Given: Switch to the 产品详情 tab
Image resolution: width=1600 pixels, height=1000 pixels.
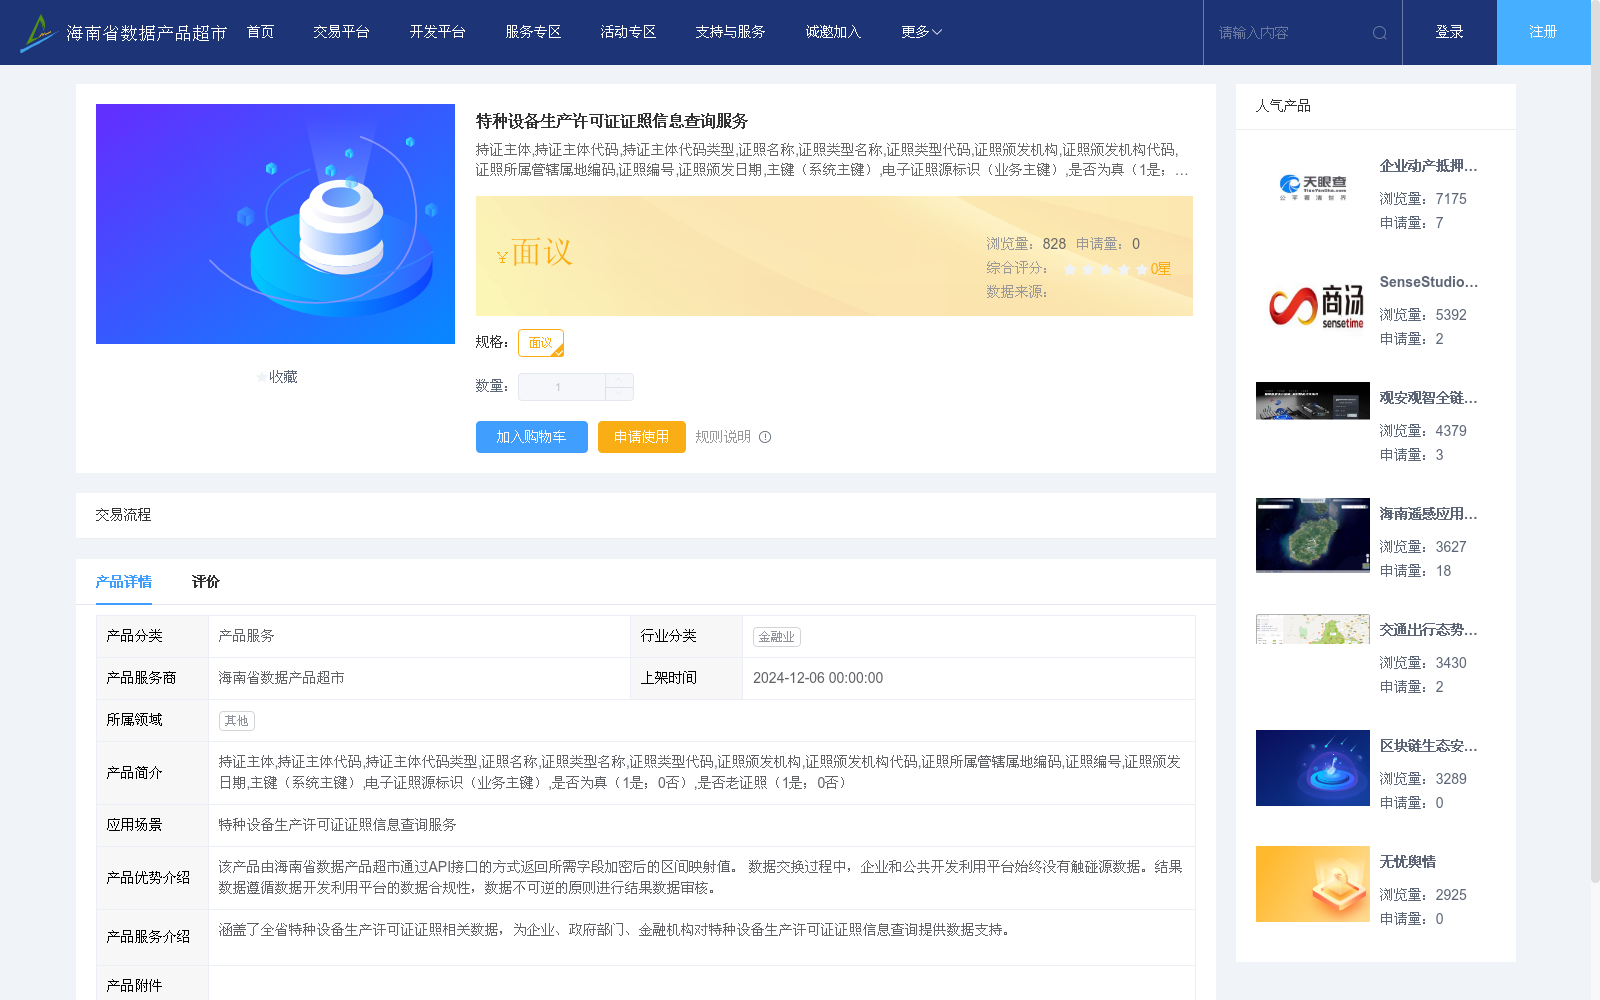Looking at the screenshot, I should (123, 581).
